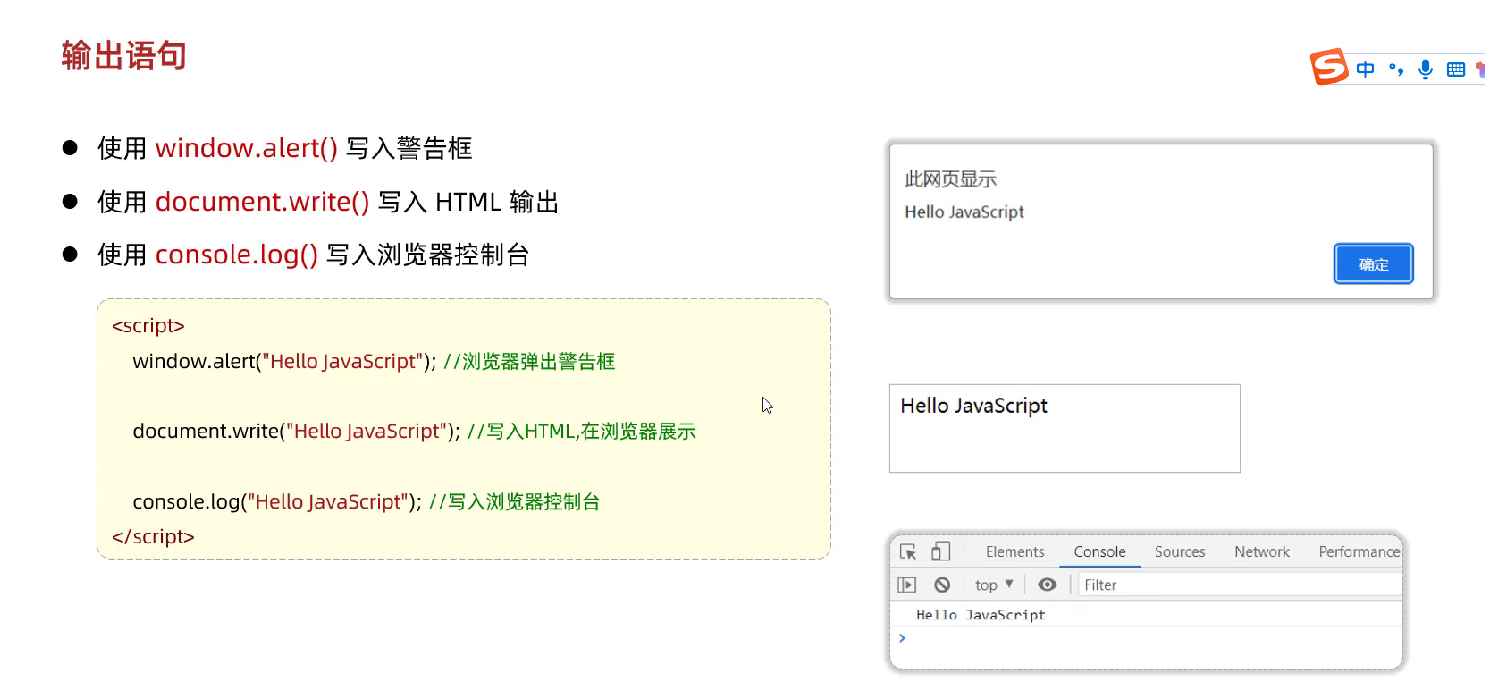This screenshot has height=685, width=1485.
Task: Click the Sogou input method logo
Action: 1330,68
